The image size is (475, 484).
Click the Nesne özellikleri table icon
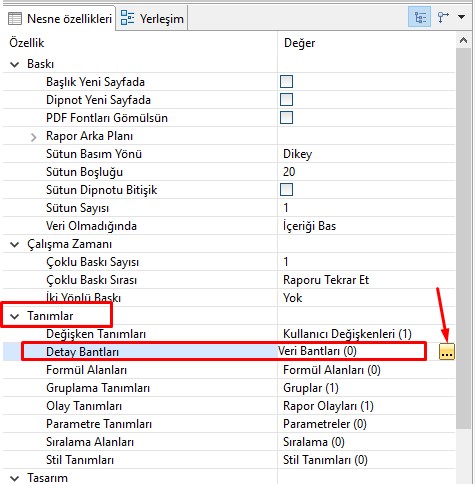click(x=15, y=19)
